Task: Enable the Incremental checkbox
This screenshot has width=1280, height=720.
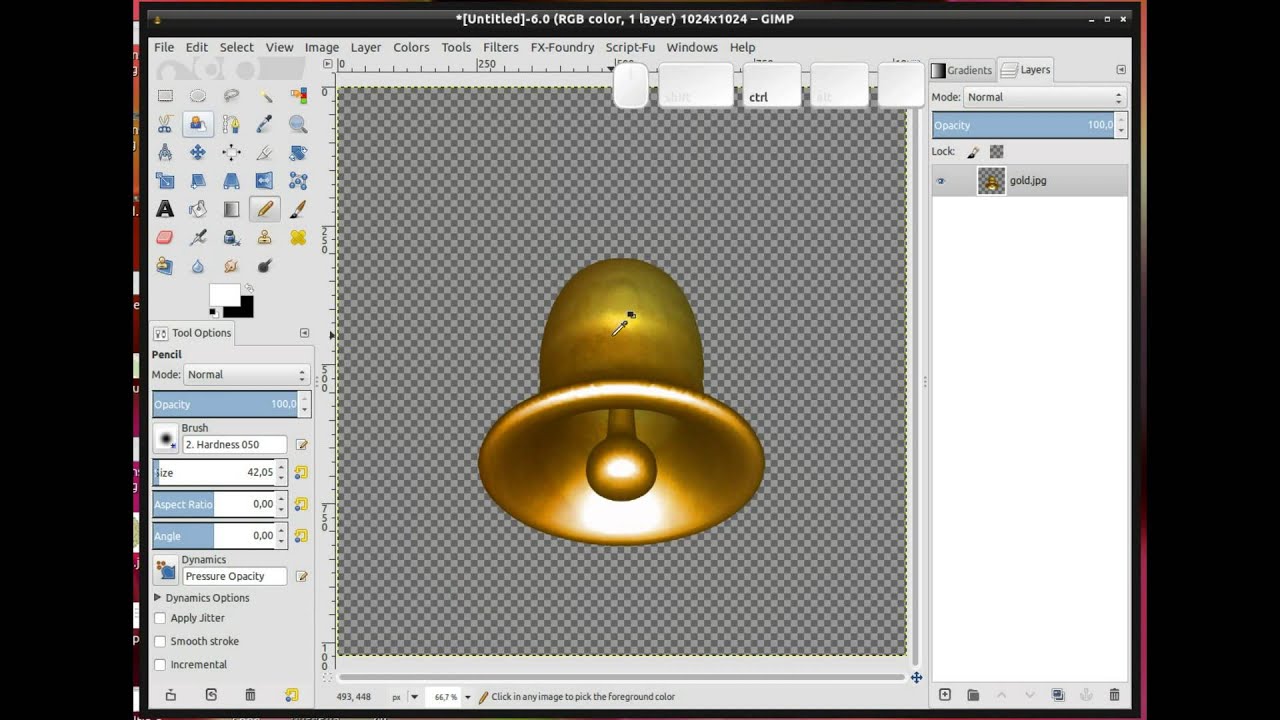Action: pyautogui.click(x=160, y=664)
